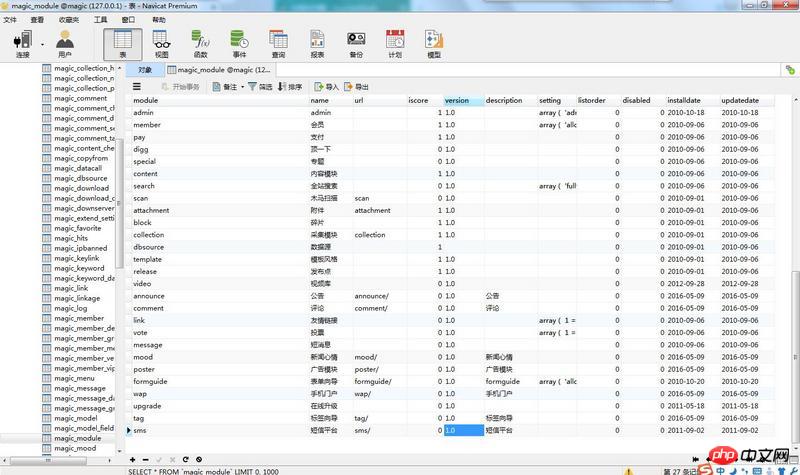800x475 pixels.
Task: Click the 'admin' module cell
Action: 219,113
